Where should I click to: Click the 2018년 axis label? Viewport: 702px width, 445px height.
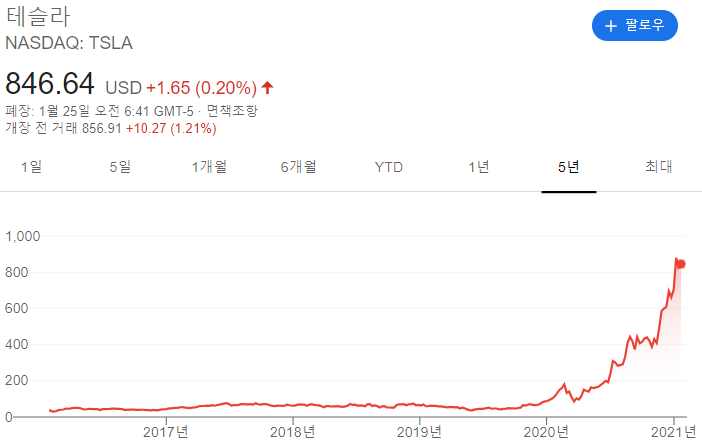click(x=292, y=432)
